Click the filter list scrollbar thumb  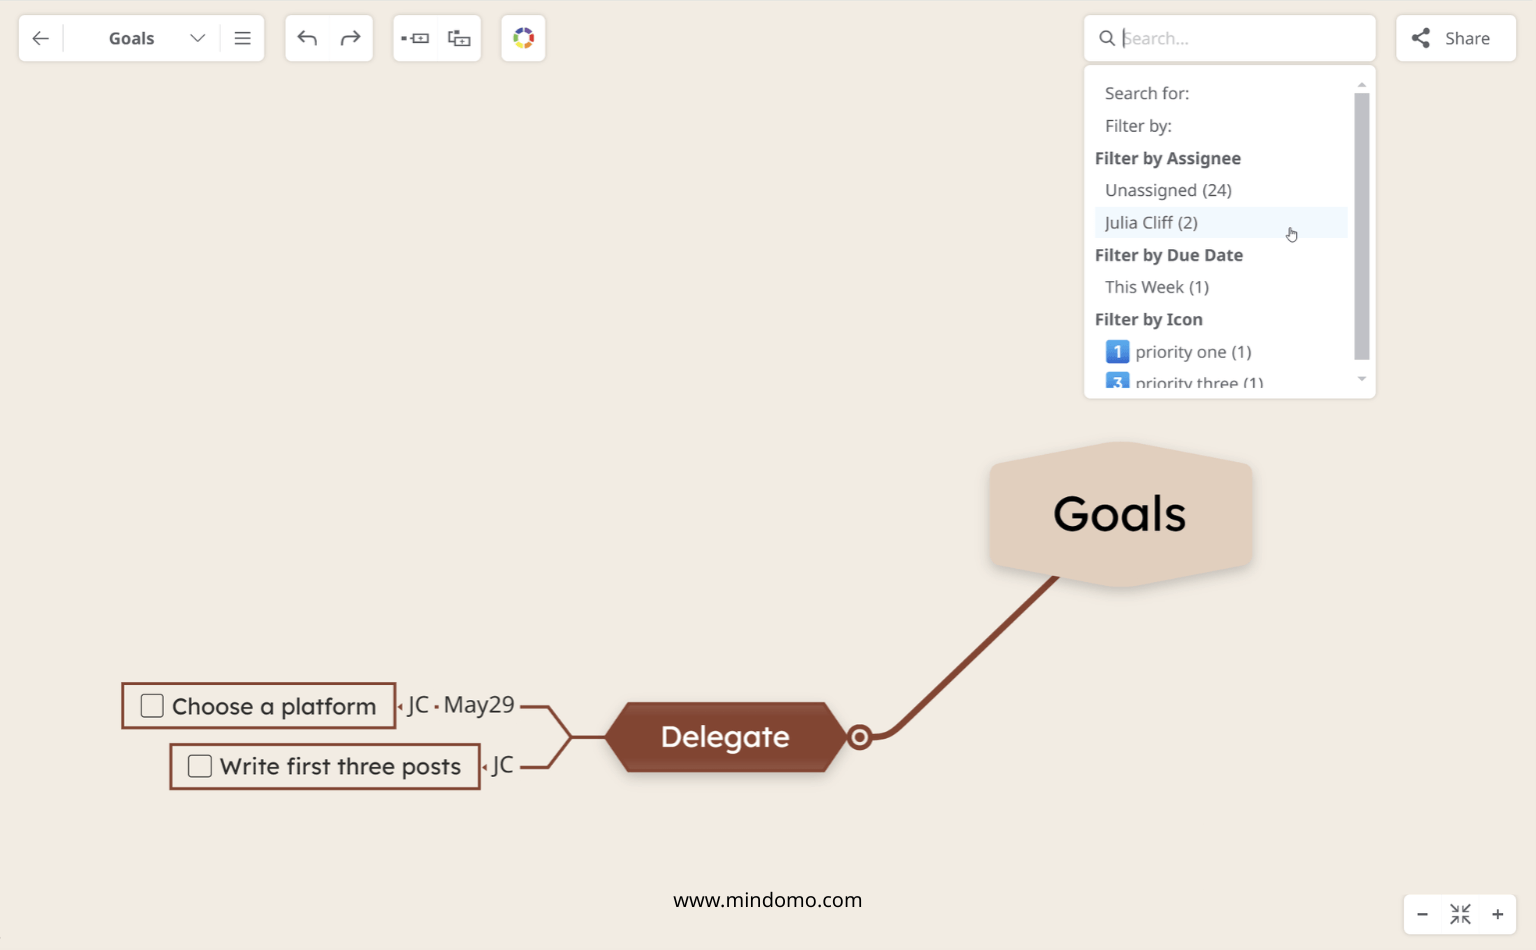coord(1361,226)
